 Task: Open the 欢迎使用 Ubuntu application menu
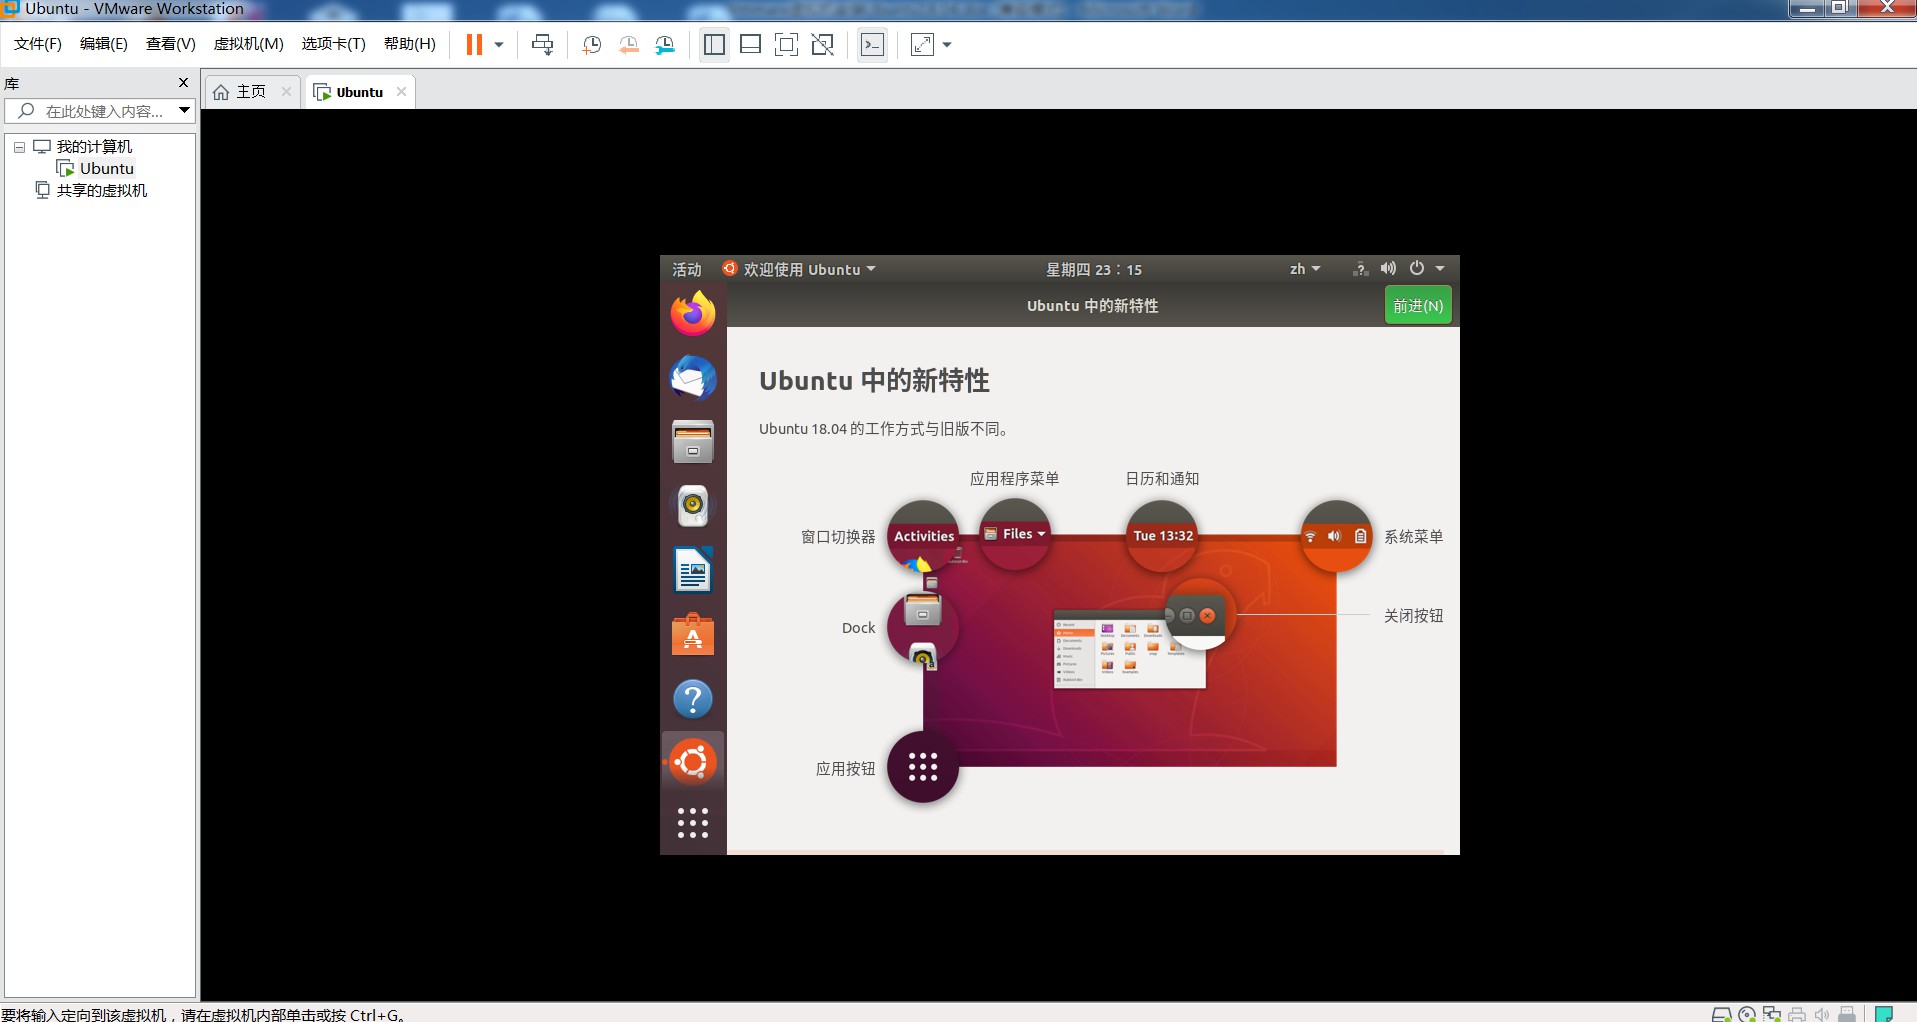coord(799,270)
